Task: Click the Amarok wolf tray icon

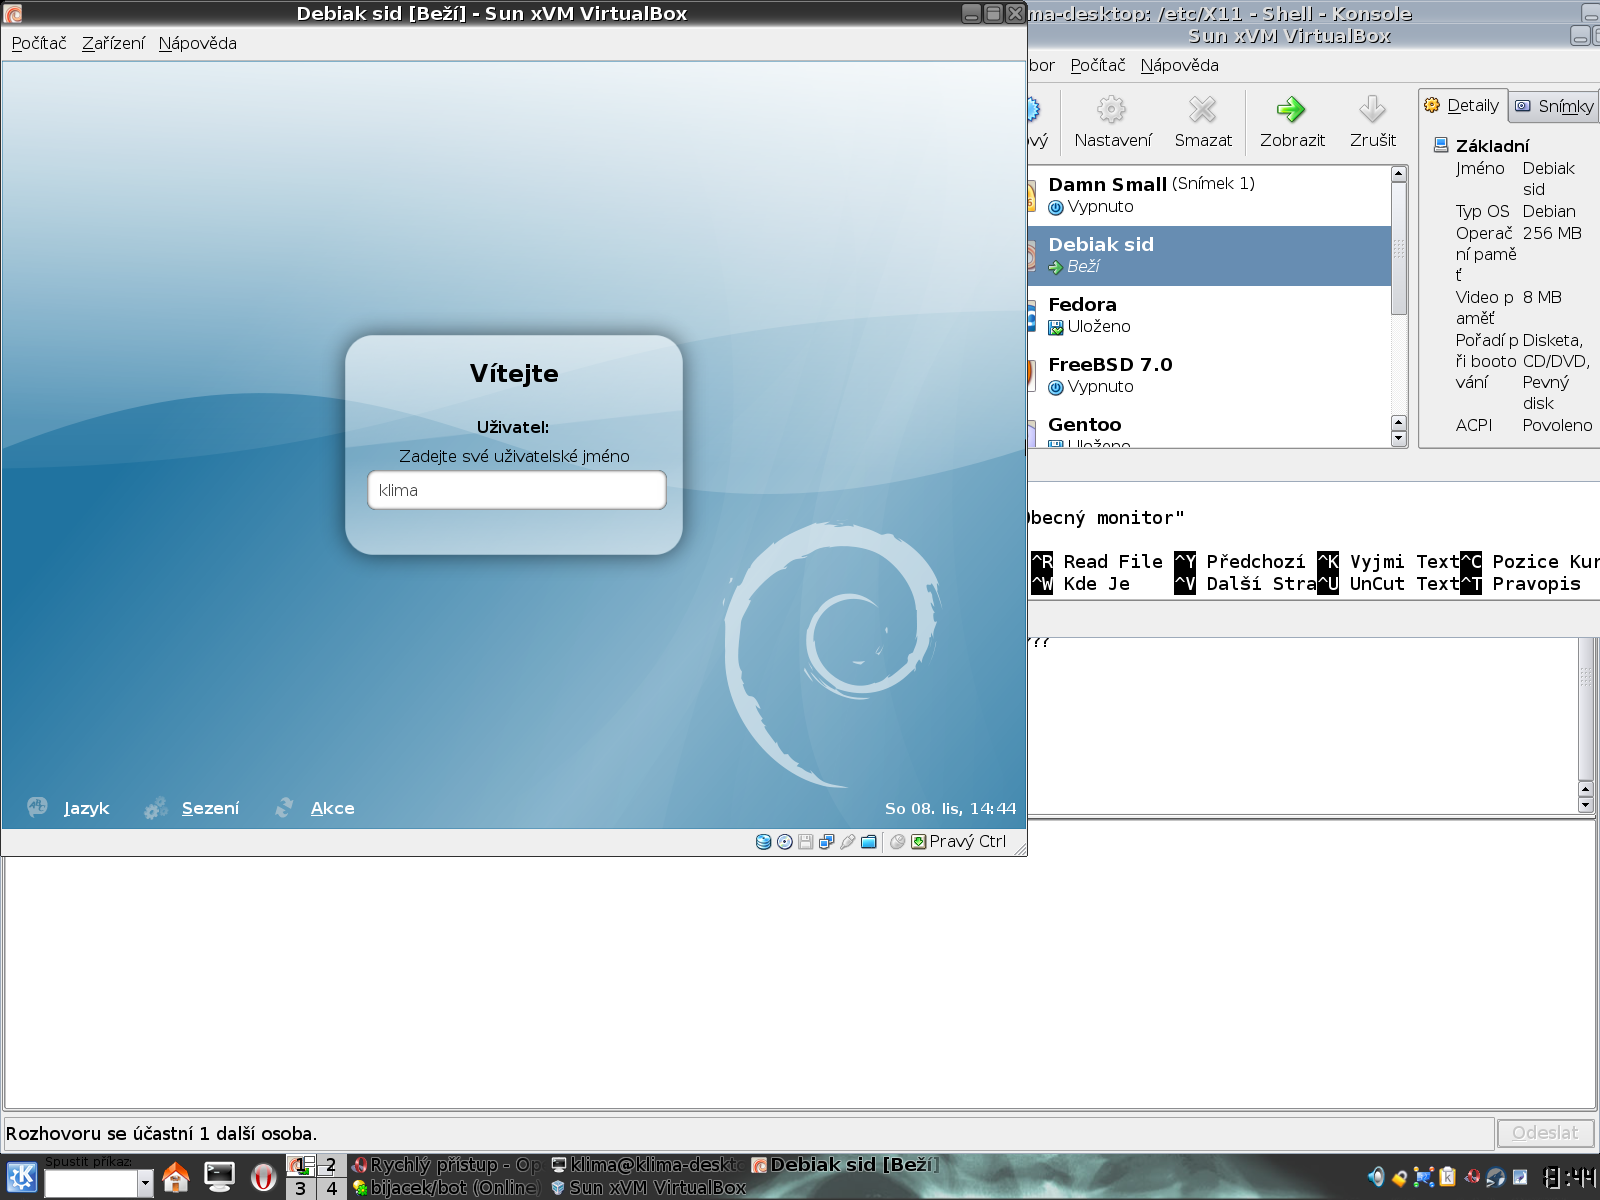Action: [x=1496, y=1177]
